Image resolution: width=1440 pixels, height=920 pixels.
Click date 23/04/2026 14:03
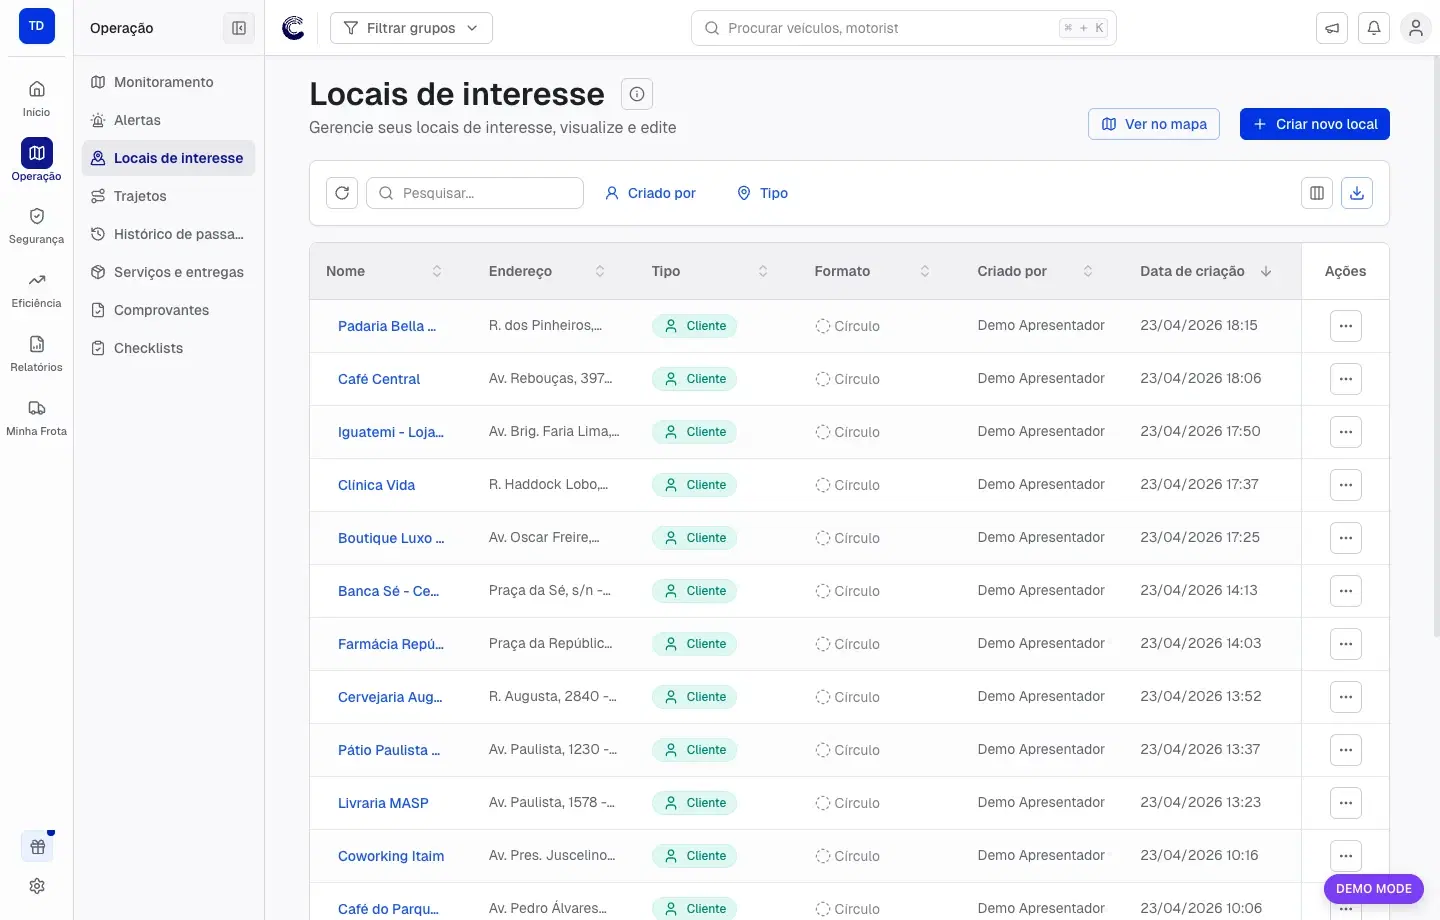tap(1201, 643)
